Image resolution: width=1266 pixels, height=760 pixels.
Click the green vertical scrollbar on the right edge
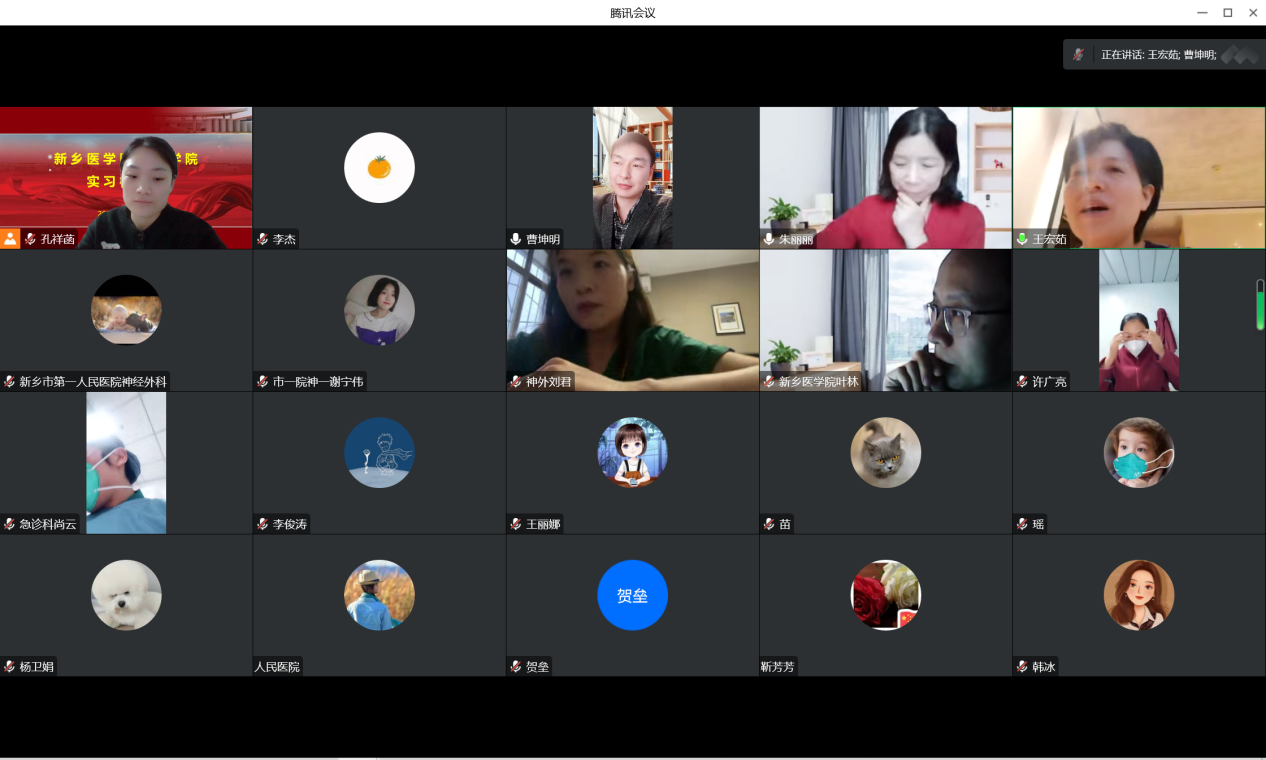(x=1260, y=305)
